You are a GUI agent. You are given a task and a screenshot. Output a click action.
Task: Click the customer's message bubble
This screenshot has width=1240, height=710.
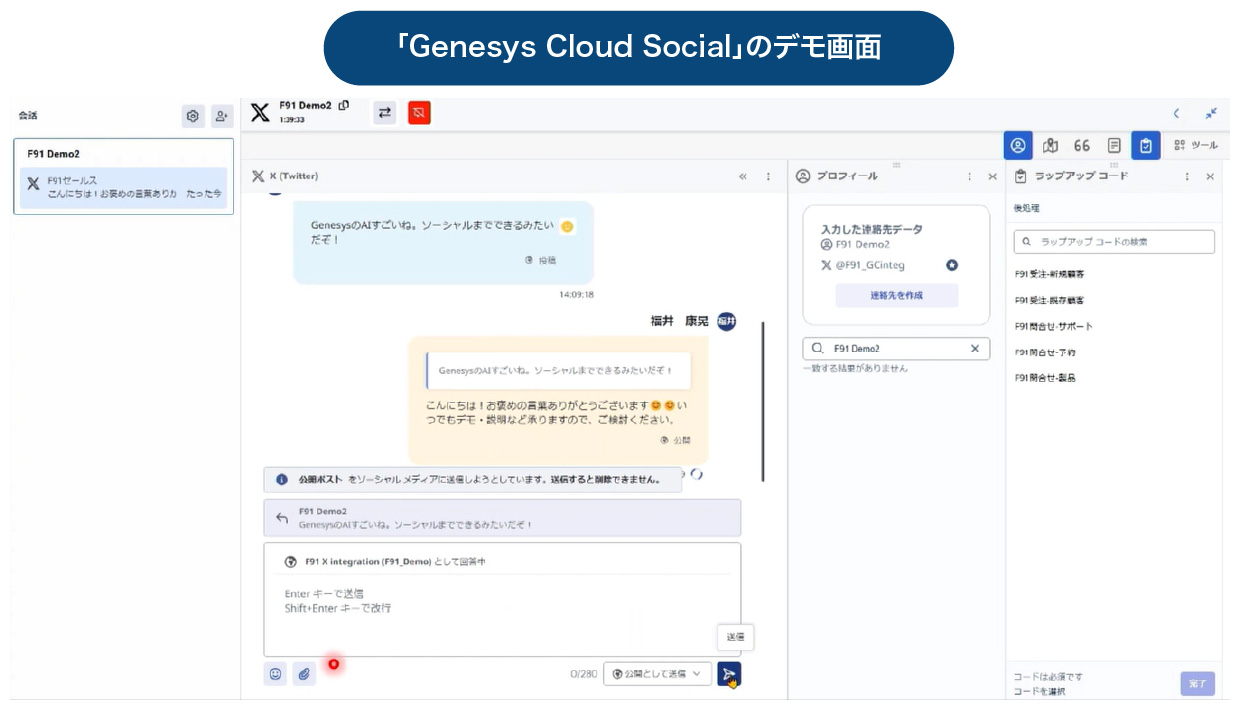(443, 242)
